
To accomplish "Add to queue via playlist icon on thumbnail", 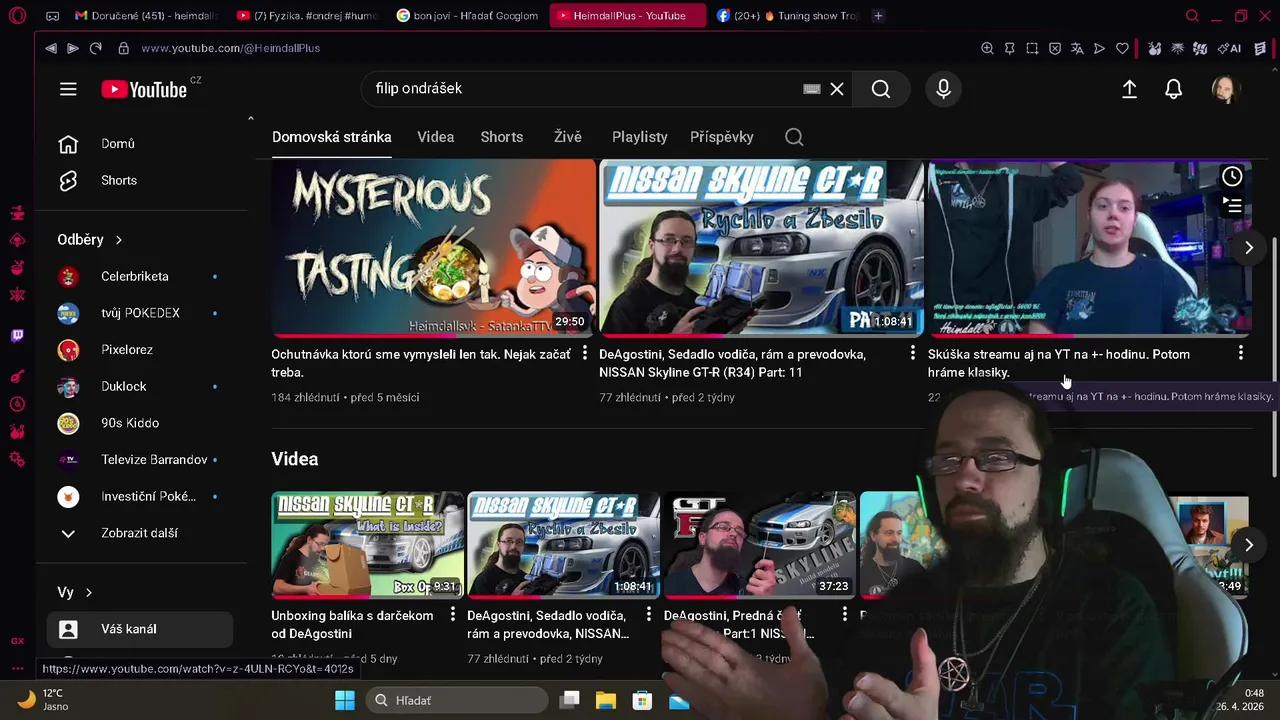I will tap(1232, 206).
